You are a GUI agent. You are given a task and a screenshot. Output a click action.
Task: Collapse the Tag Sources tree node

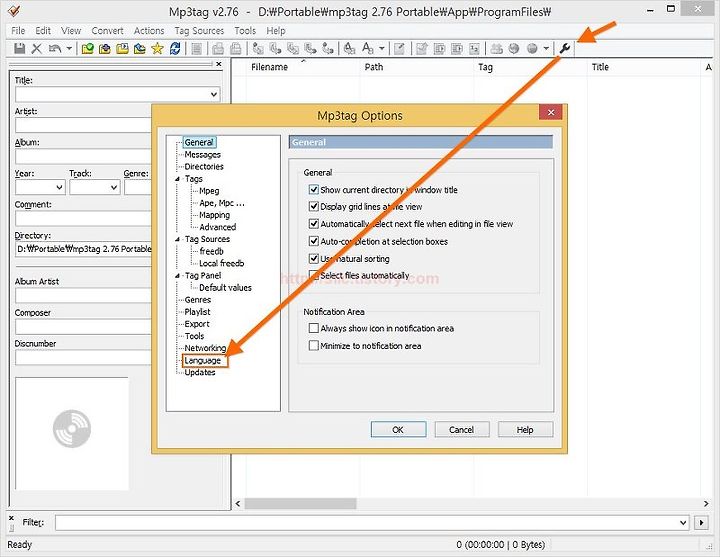tap(177, 239)
